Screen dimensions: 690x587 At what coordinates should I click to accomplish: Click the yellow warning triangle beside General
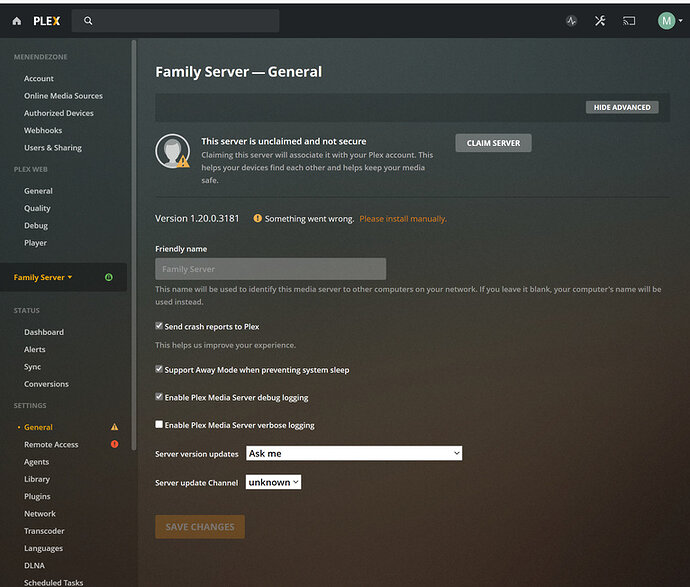coord(114,427)
